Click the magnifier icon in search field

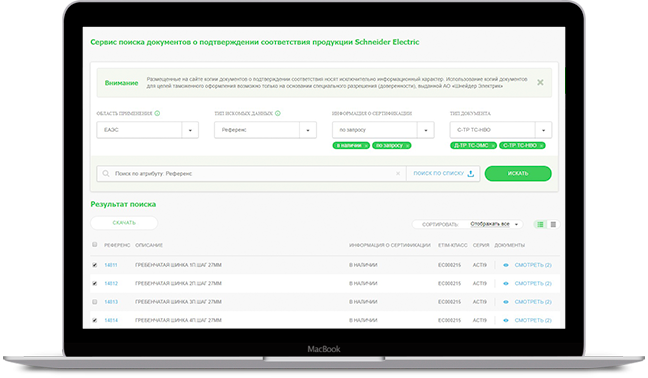click(106, 174)
